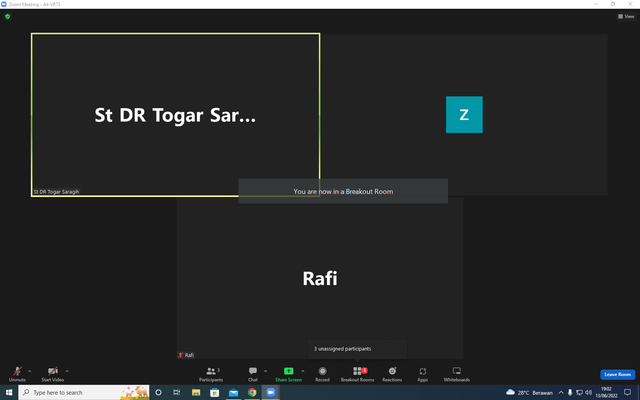Minimize the Zoom Meeting window
640x400 pixels.
[x=596, y=4]
